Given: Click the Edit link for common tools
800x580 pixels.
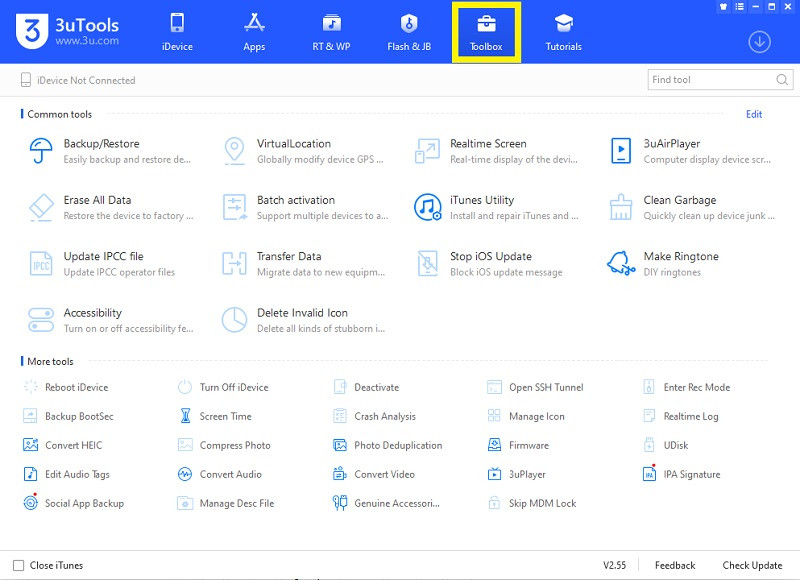Looking at the screenshot, I should [x=754, y=114].
